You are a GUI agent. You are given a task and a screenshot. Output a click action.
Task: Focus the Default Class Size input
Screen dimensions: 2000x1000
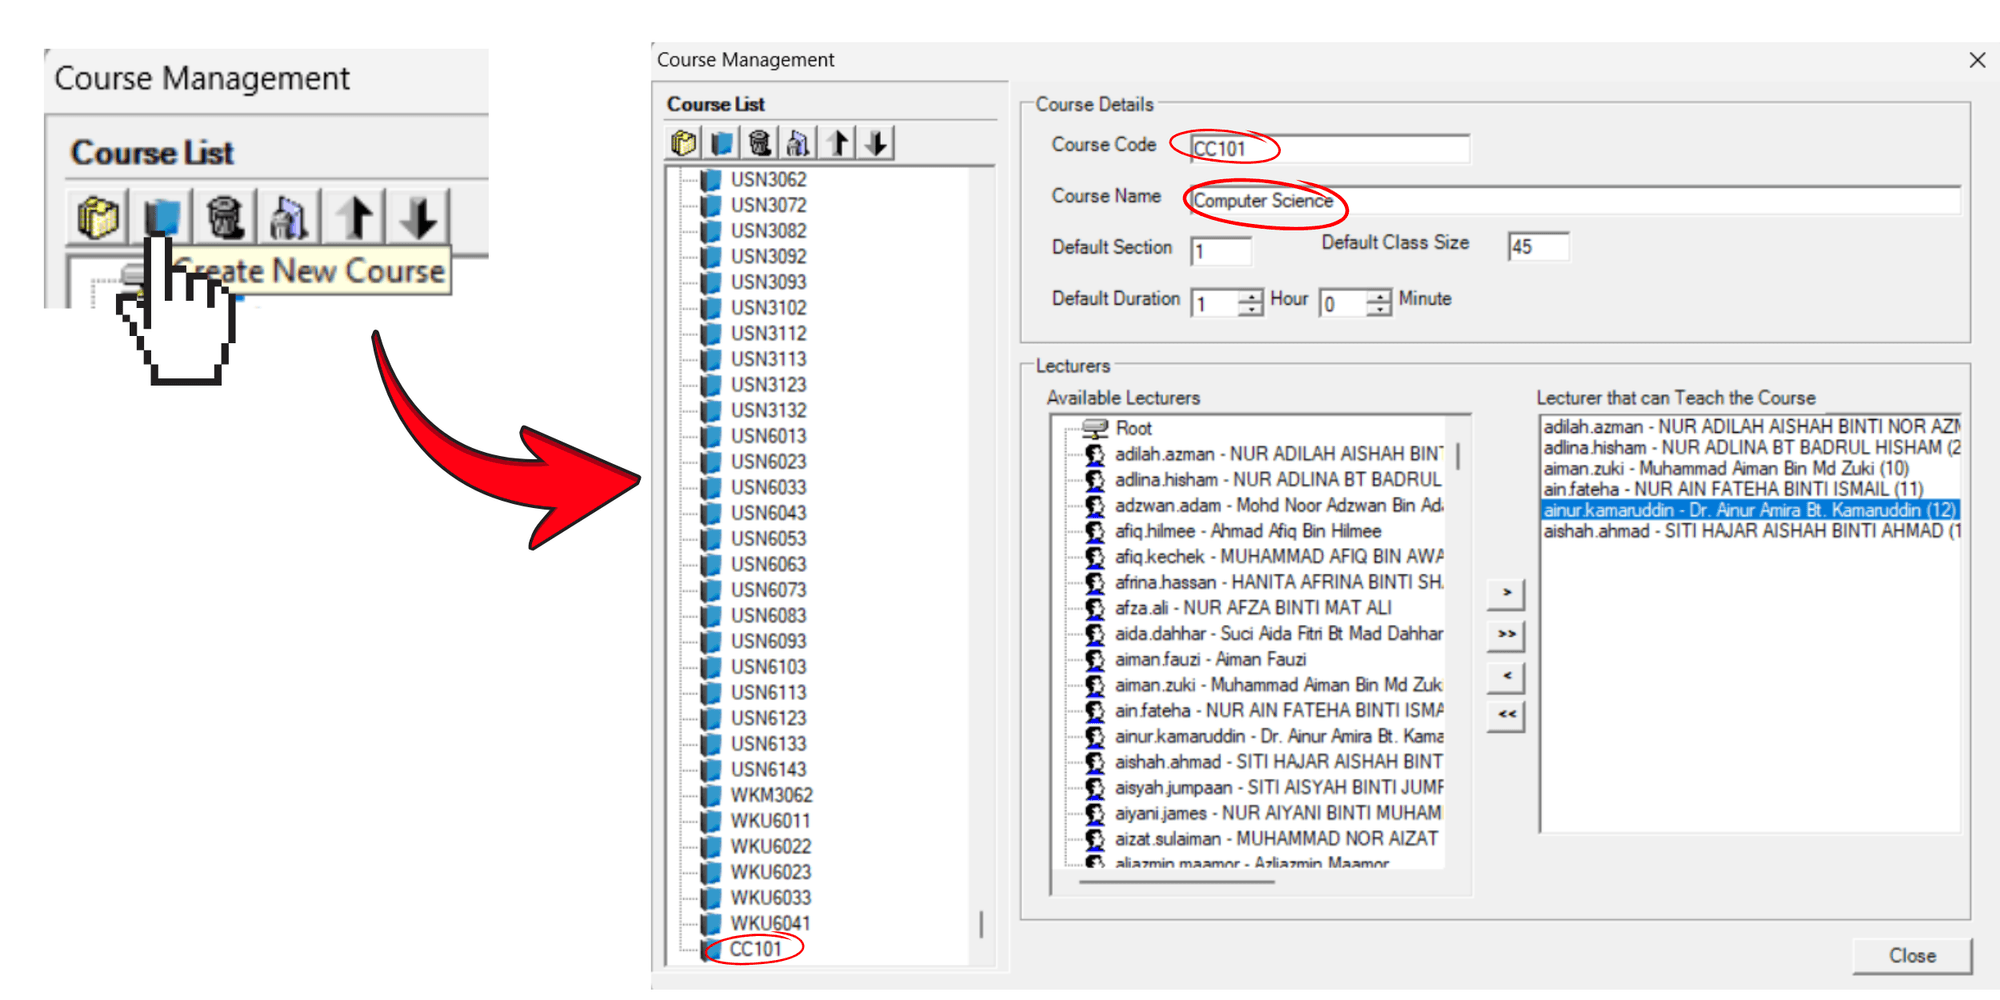(1538, 246)
